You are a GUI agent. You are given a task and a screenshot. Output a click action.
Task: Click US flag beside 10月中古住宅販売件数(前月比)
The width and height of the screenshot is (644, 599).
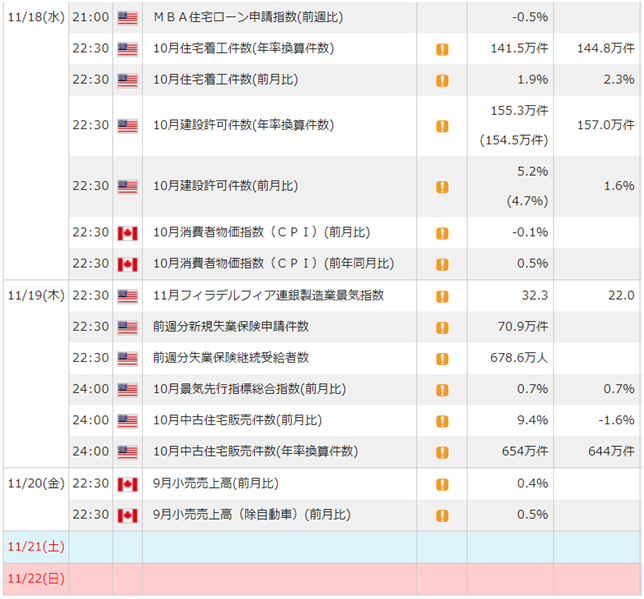127,421
